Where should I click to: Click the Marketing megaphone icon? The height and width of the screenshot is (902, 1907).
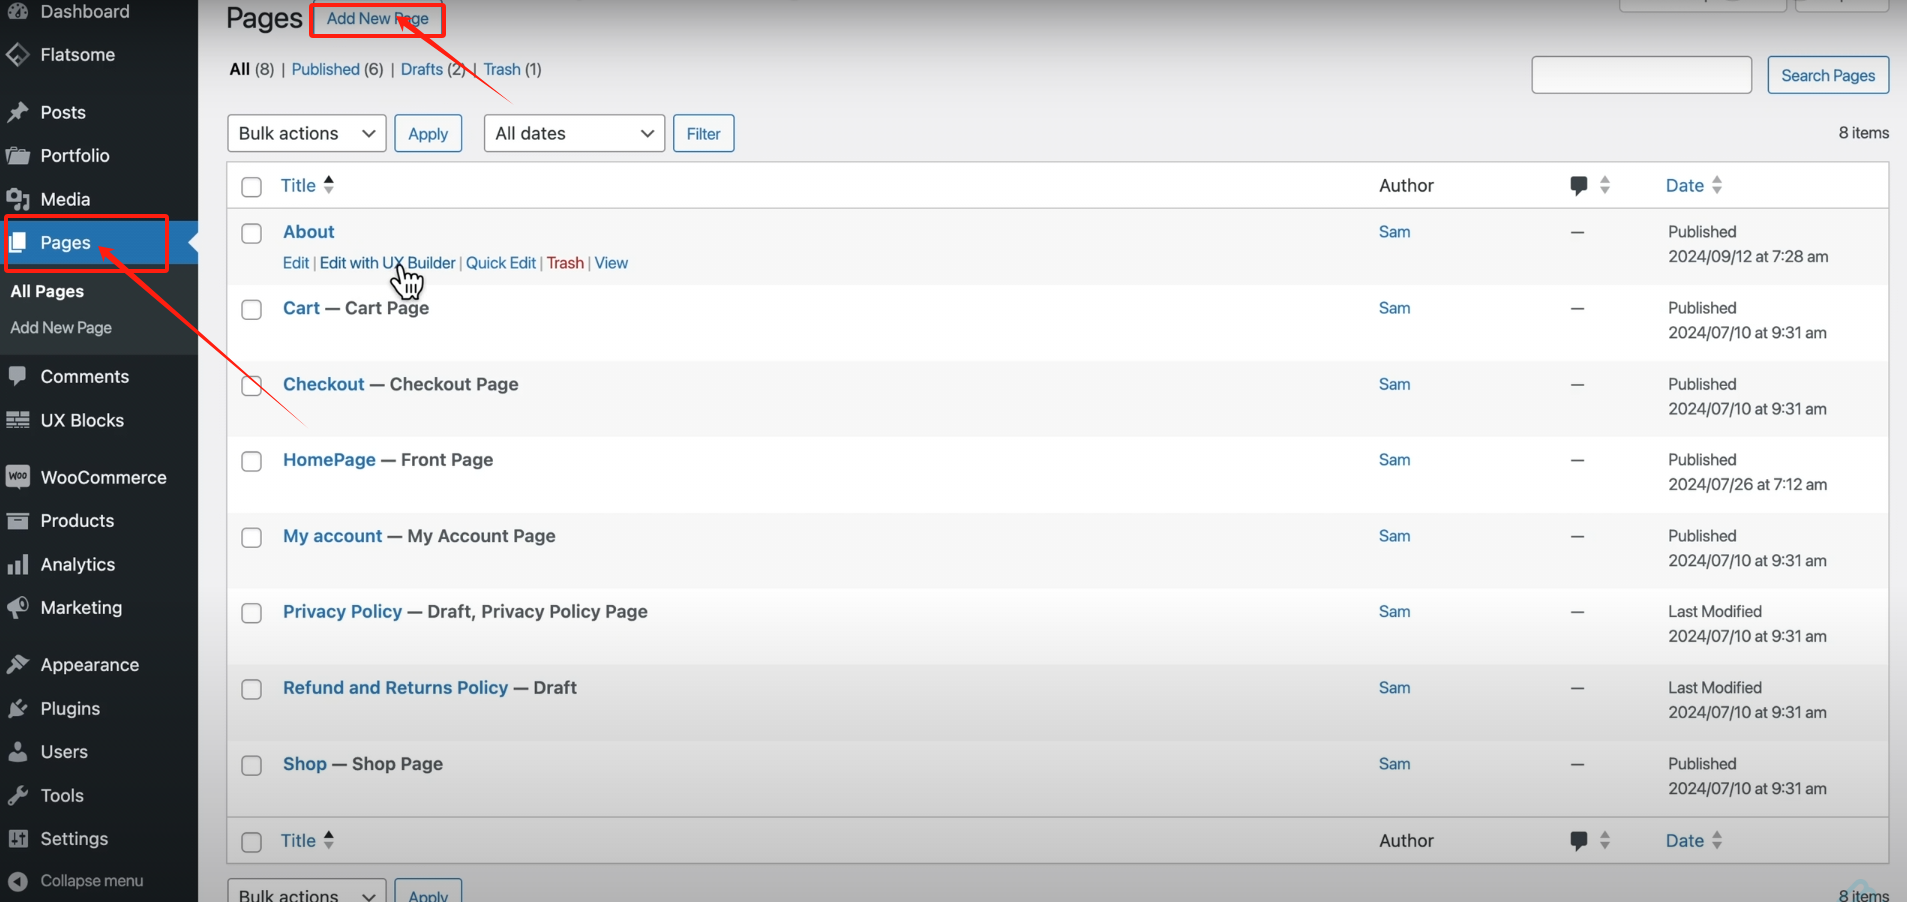point(18,608)
